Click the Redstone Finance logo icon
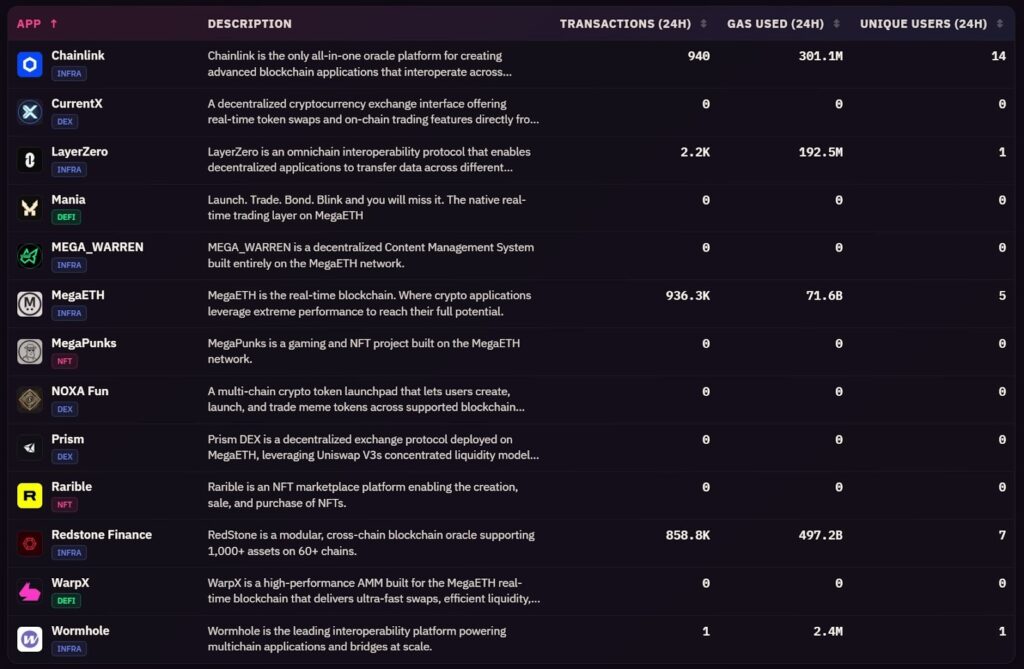Viewport: 1024px width, 669px height. 30,543
